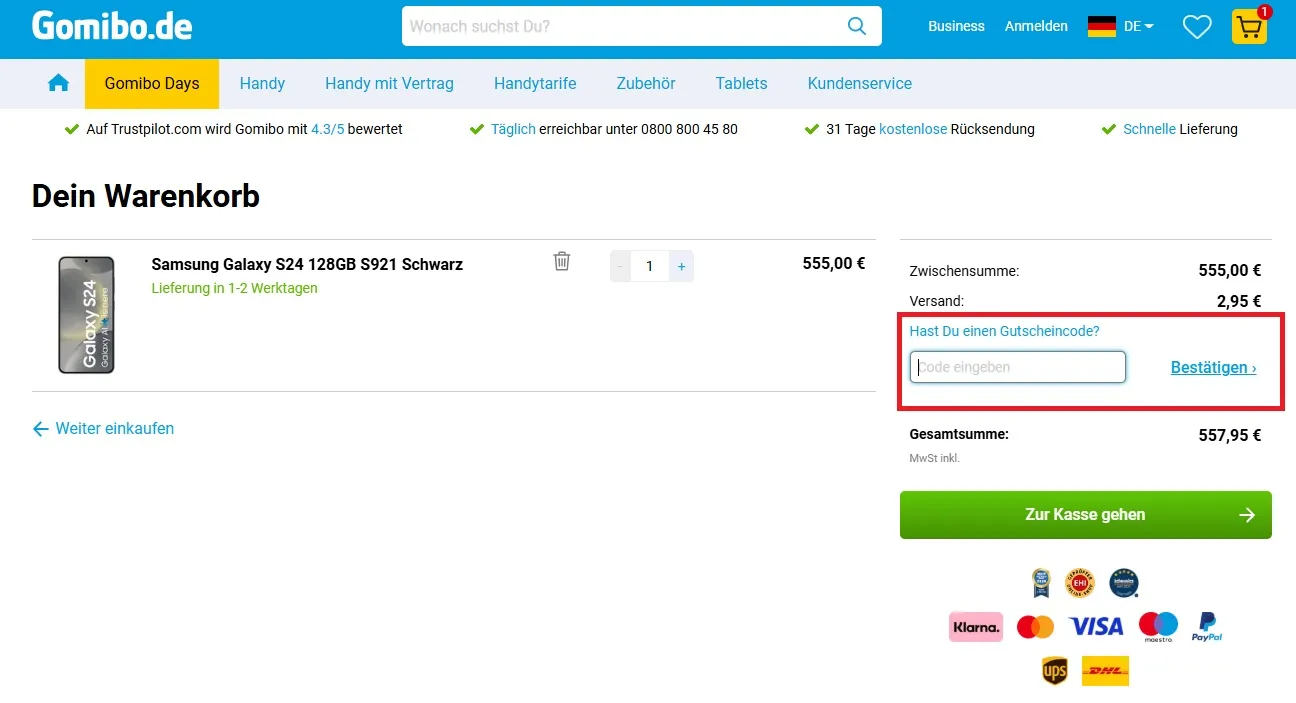The image size is (1296, 703).
Task: Open the DE language dropdown
Action: point(1122,27)
